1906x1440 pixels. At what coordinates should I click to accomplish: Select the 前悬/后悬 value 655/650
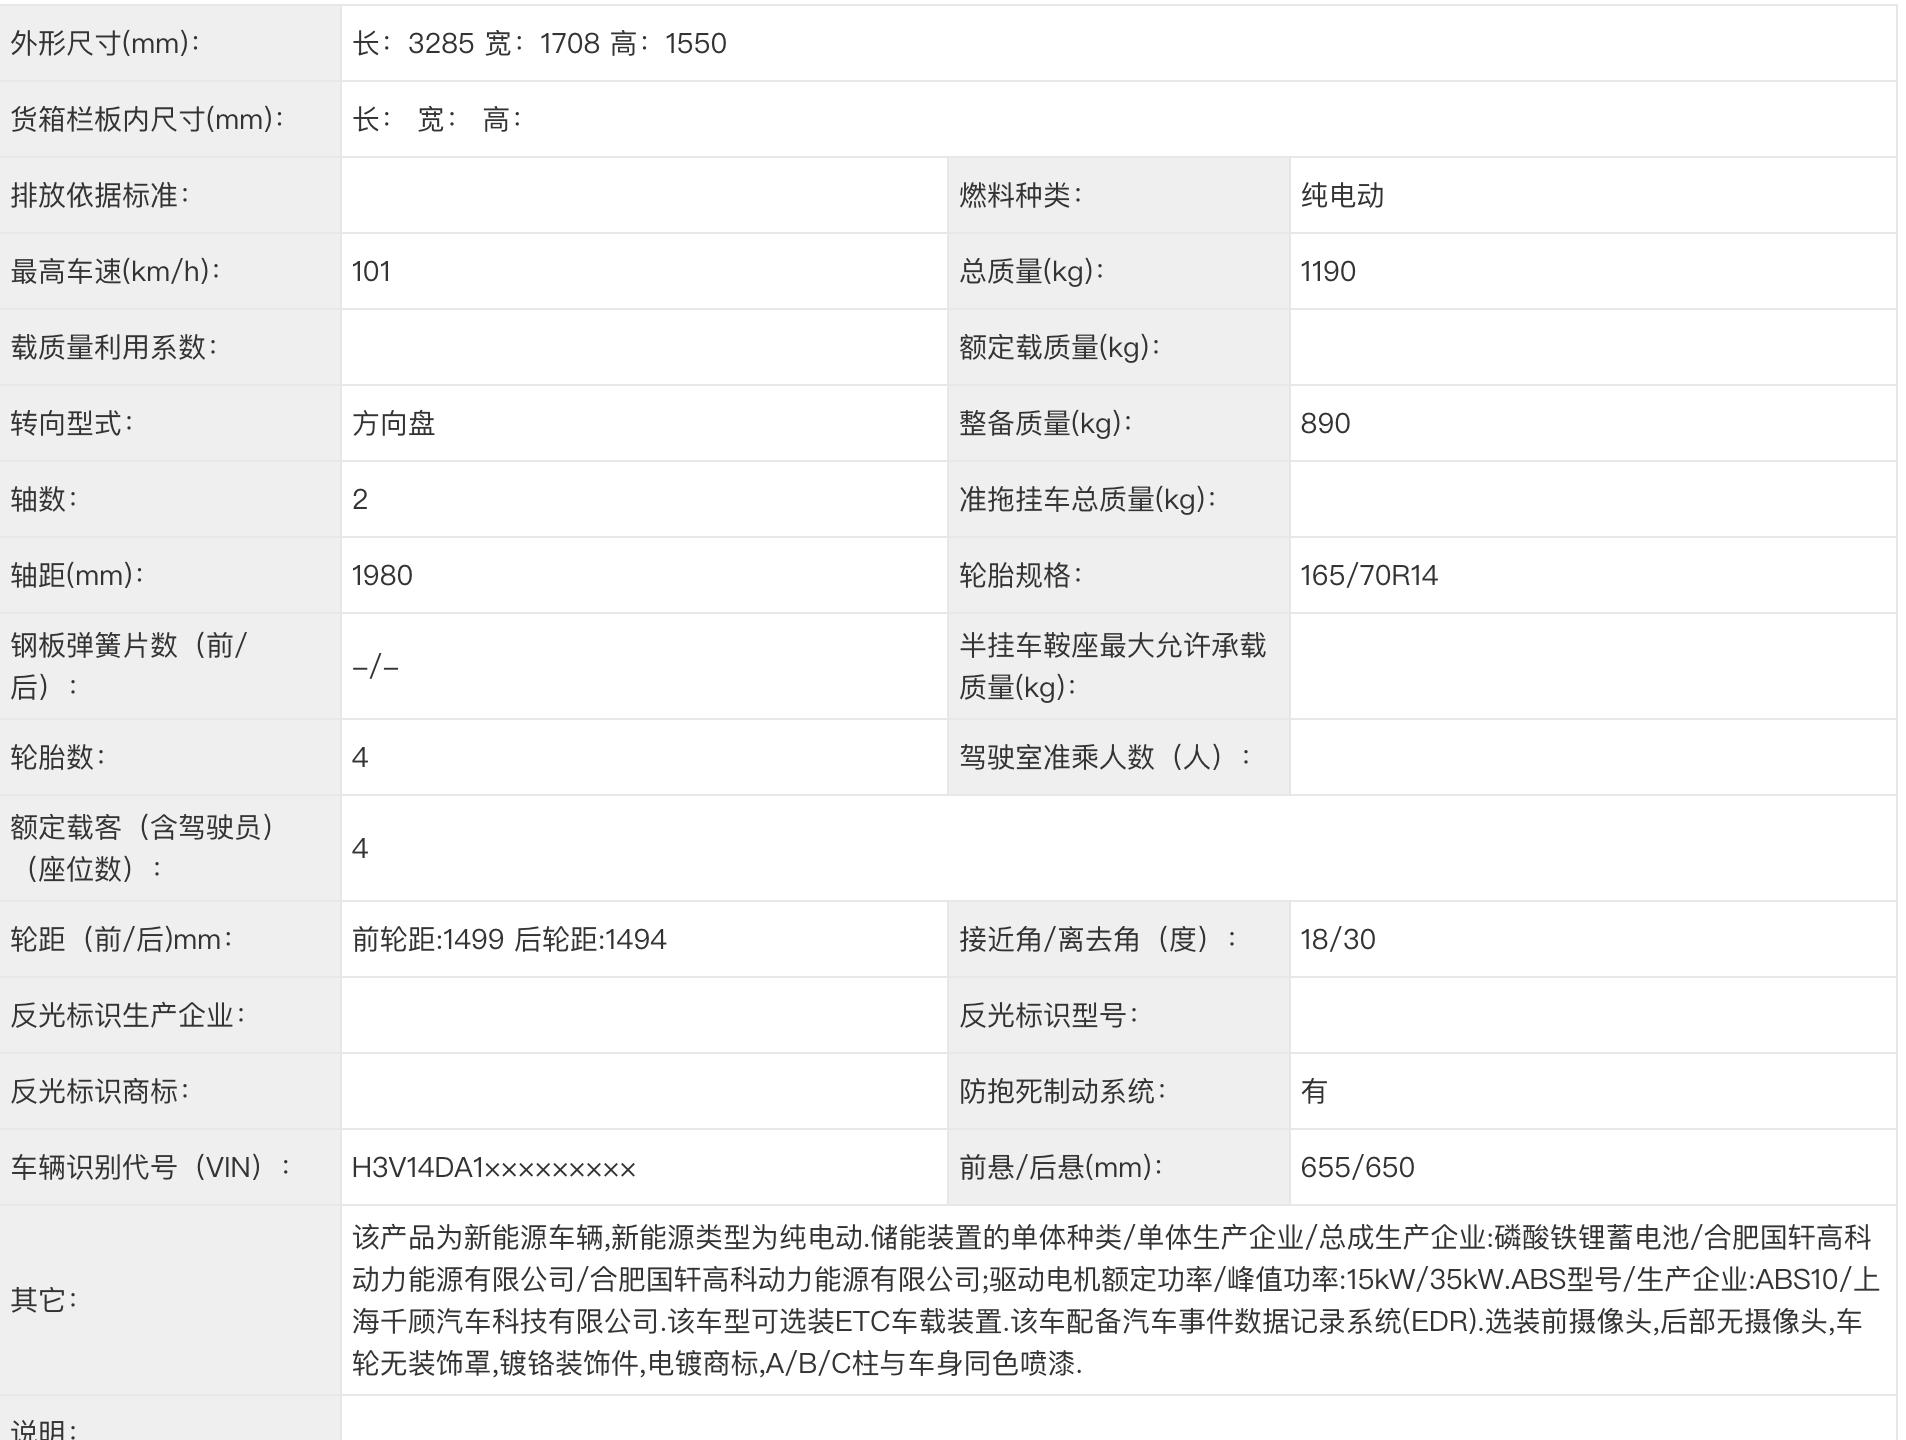pyautogui.click(x=1358, y=1167)
